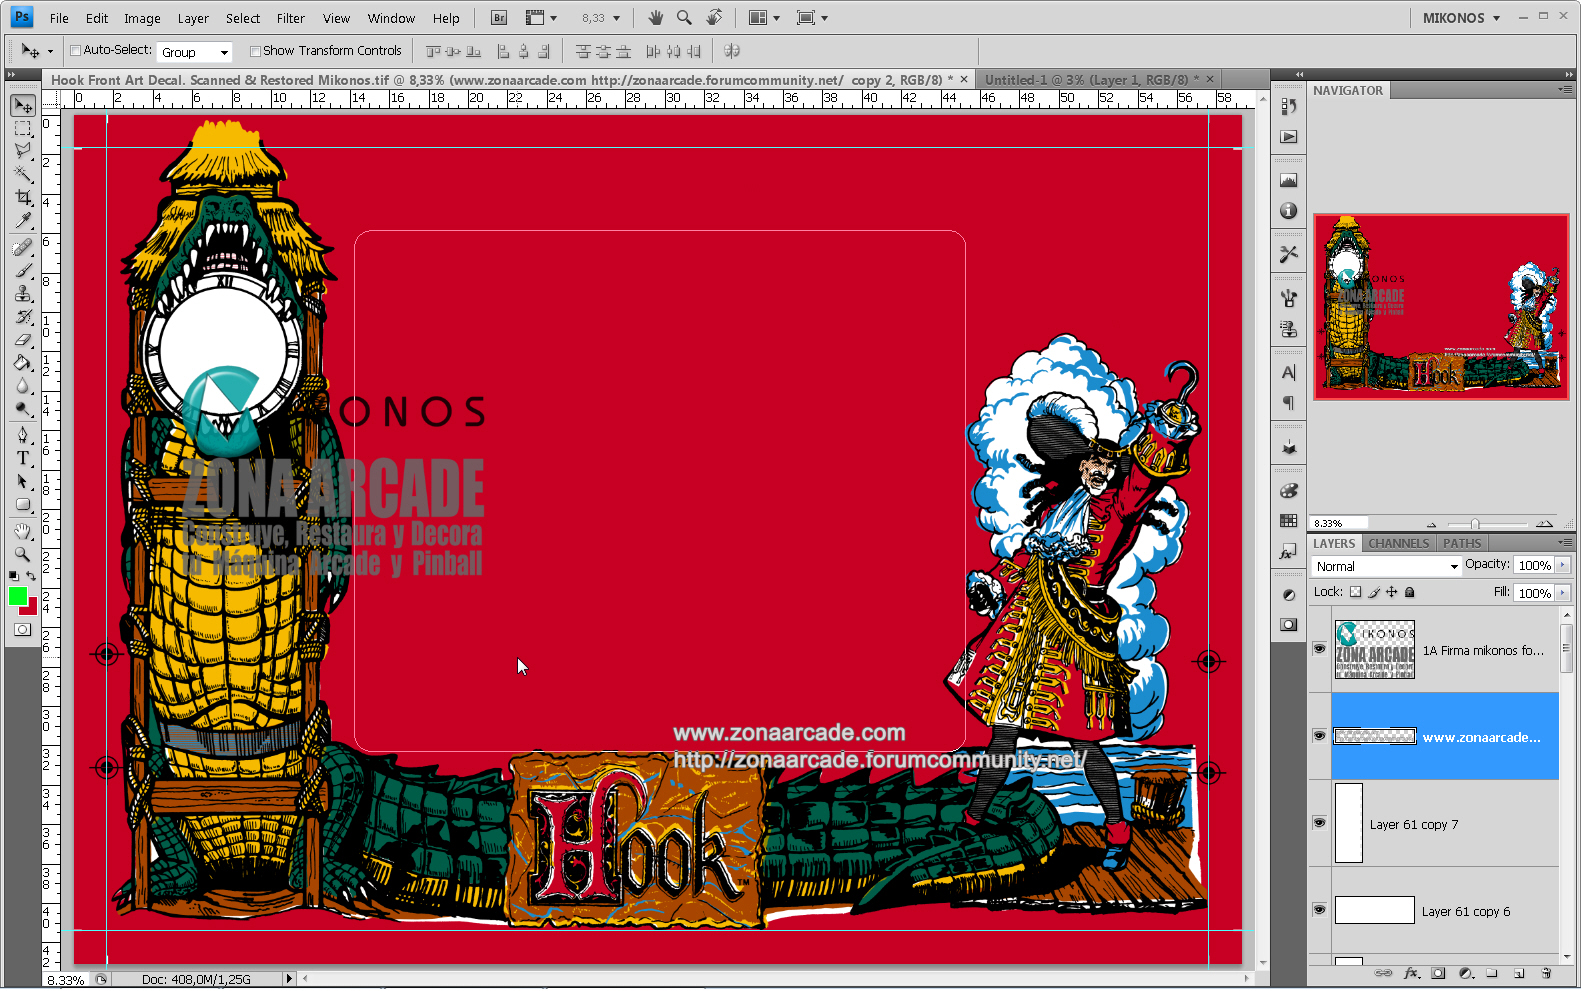1581x991 pixels.
Task: Select the Magic Wand tool
Action: point(23,174)
